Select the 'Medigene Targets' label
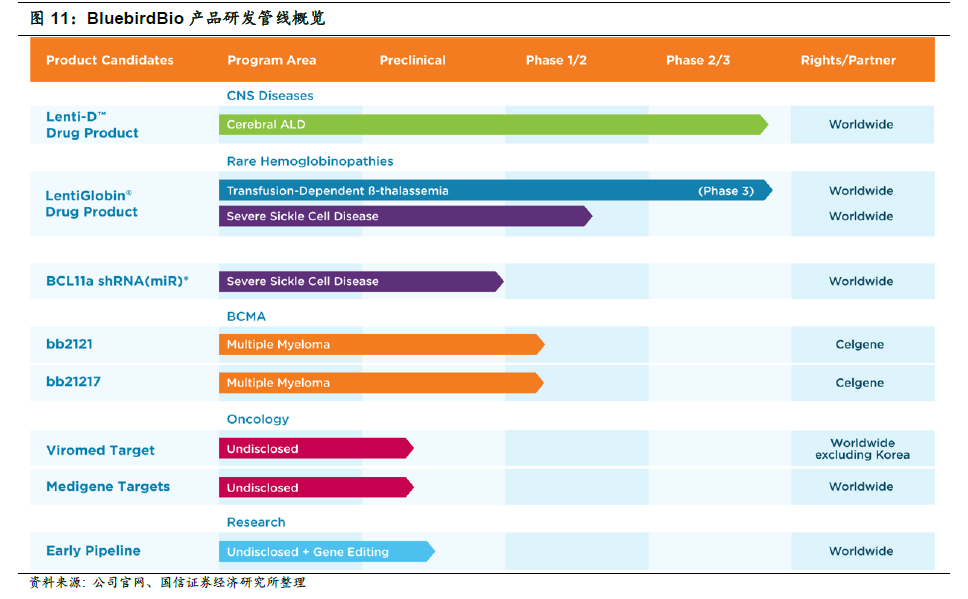Viewport: 968px width, 599px height. click(108, 487)
